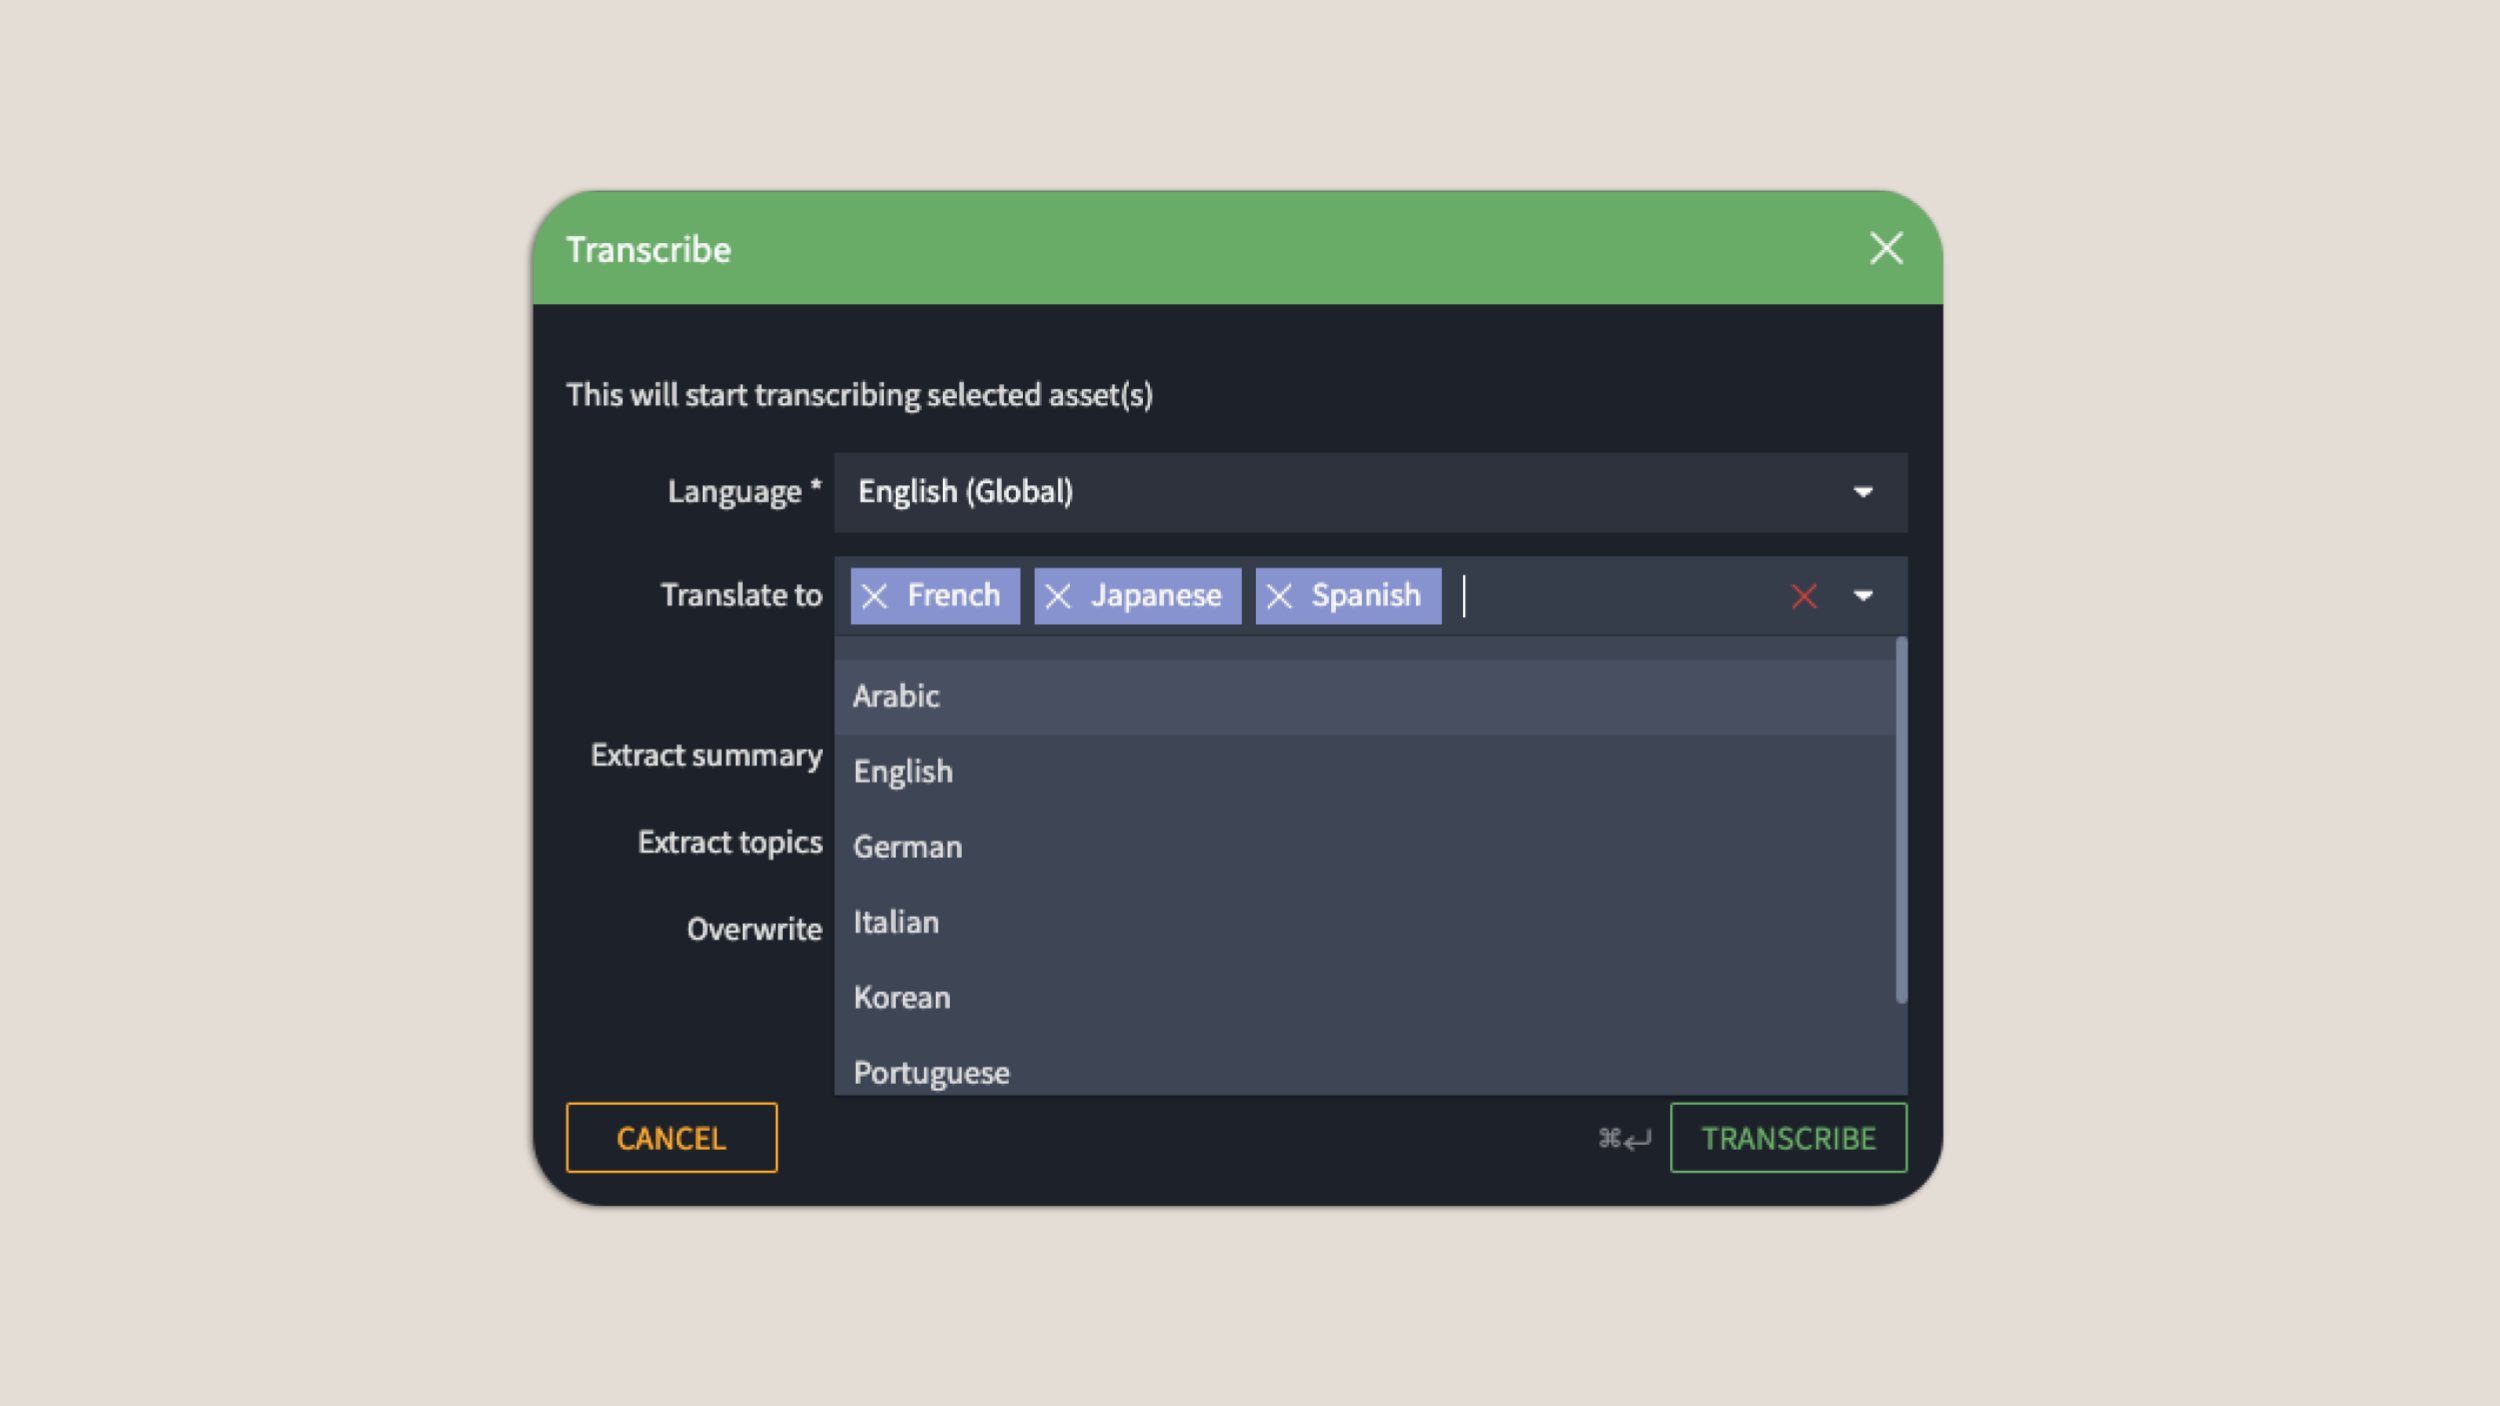Pick Korean from the dropdown list
The image size is (2500, 1406).
coord(1365,998)
